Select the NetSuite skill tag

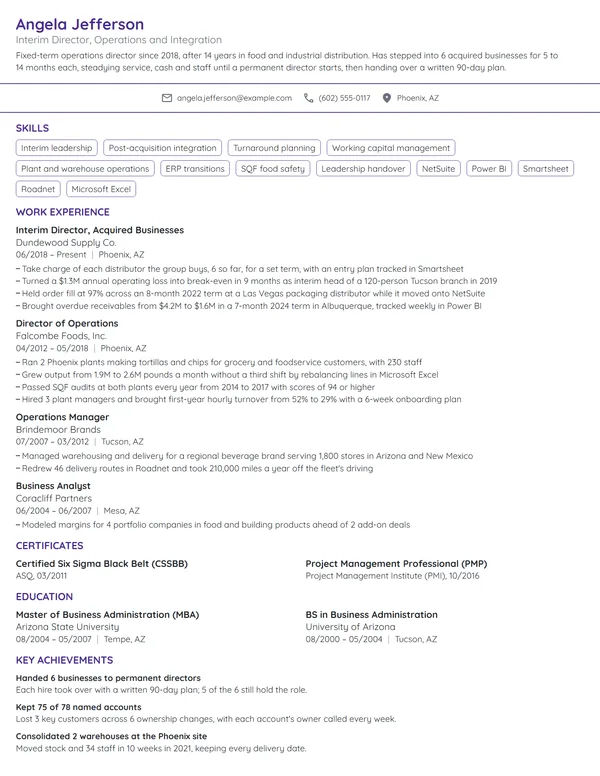coord(439,169)
